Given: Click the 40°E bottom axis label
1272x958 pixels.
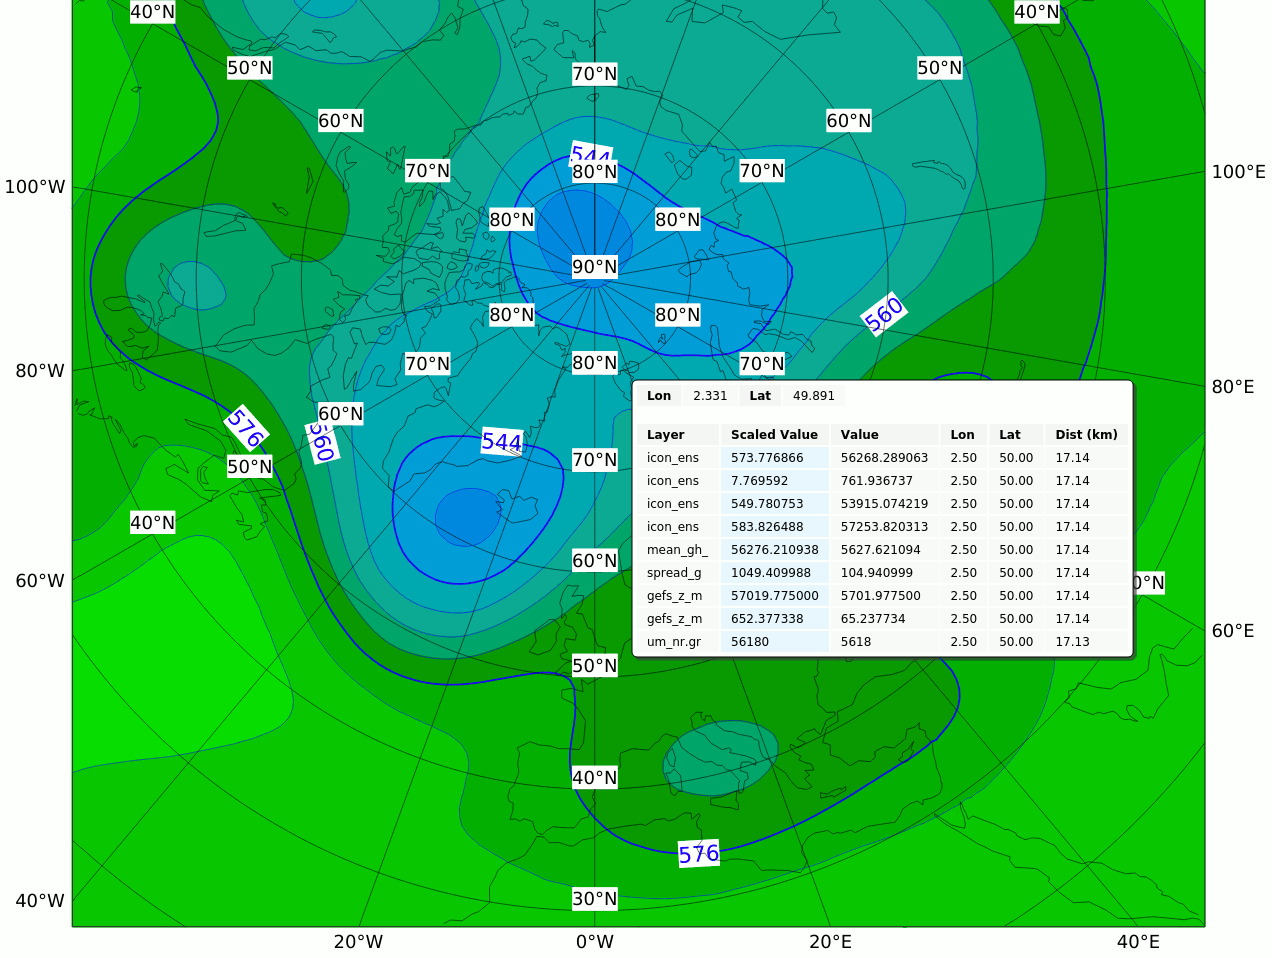Looking at the screenshot, I should 1138,942.
